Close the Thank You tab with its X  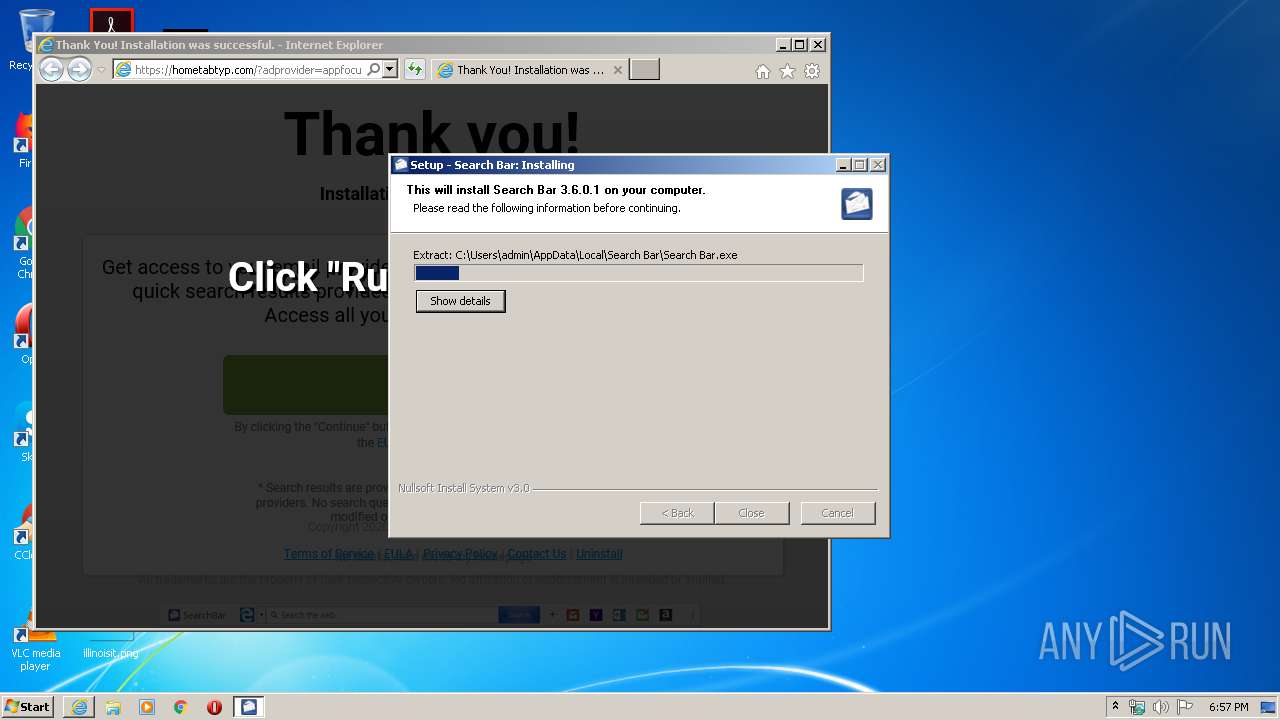click(x=618, y=70)
